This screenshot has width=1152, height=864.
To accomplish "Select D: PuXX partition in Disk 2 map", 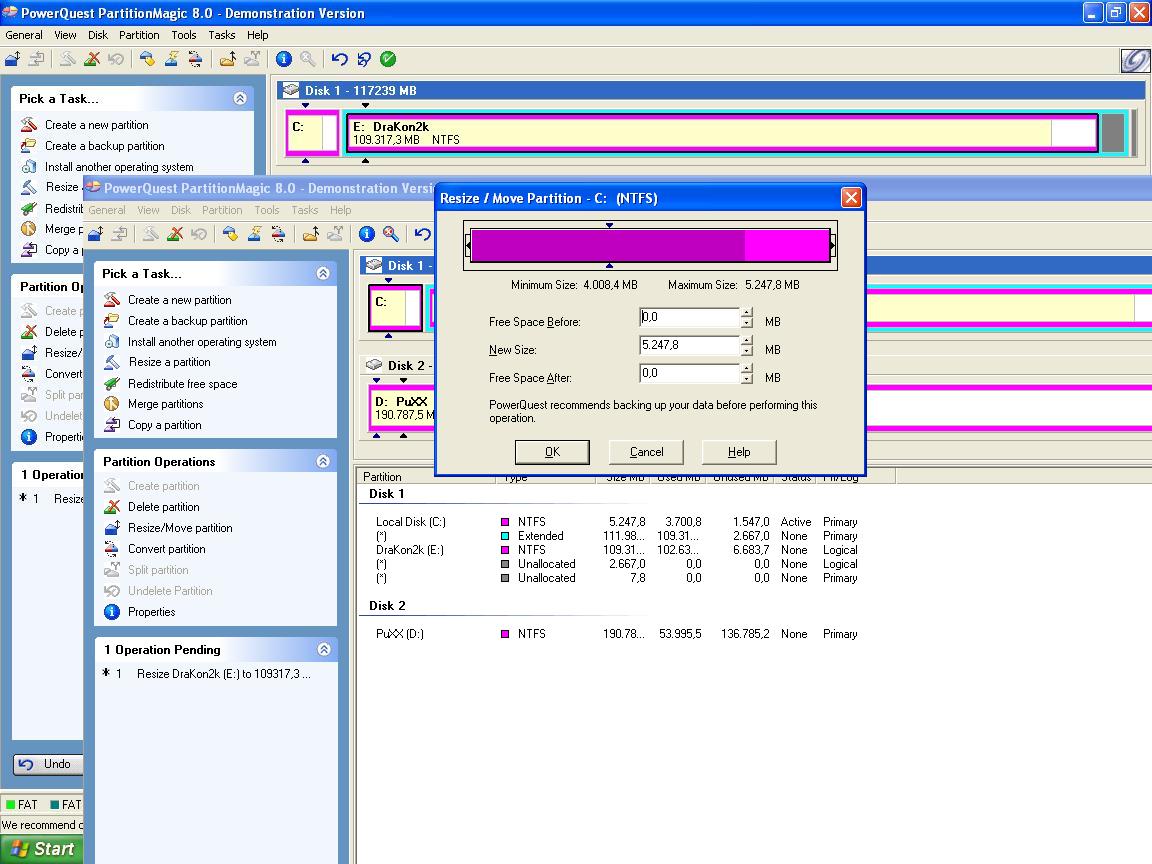I will [x=402, y=408].
